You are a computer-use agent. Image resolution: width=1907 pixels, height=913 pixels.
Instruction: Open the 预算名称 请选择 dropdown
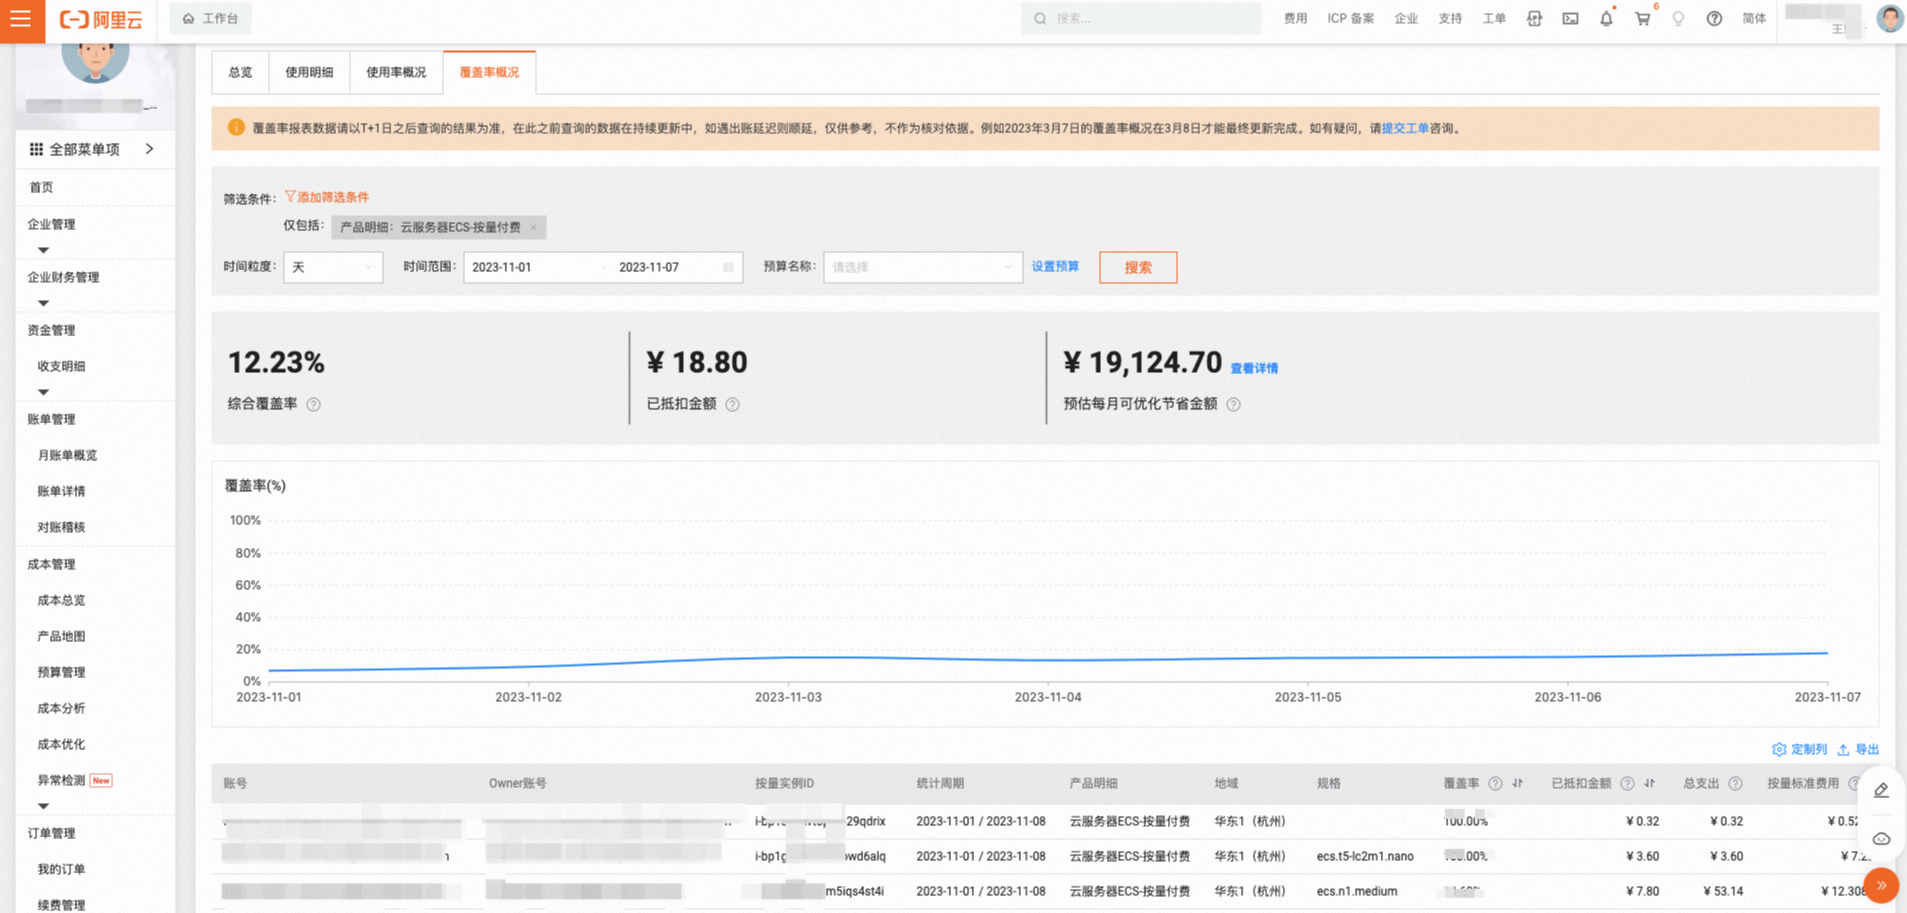pyautogui.click(x=922, y=267)
